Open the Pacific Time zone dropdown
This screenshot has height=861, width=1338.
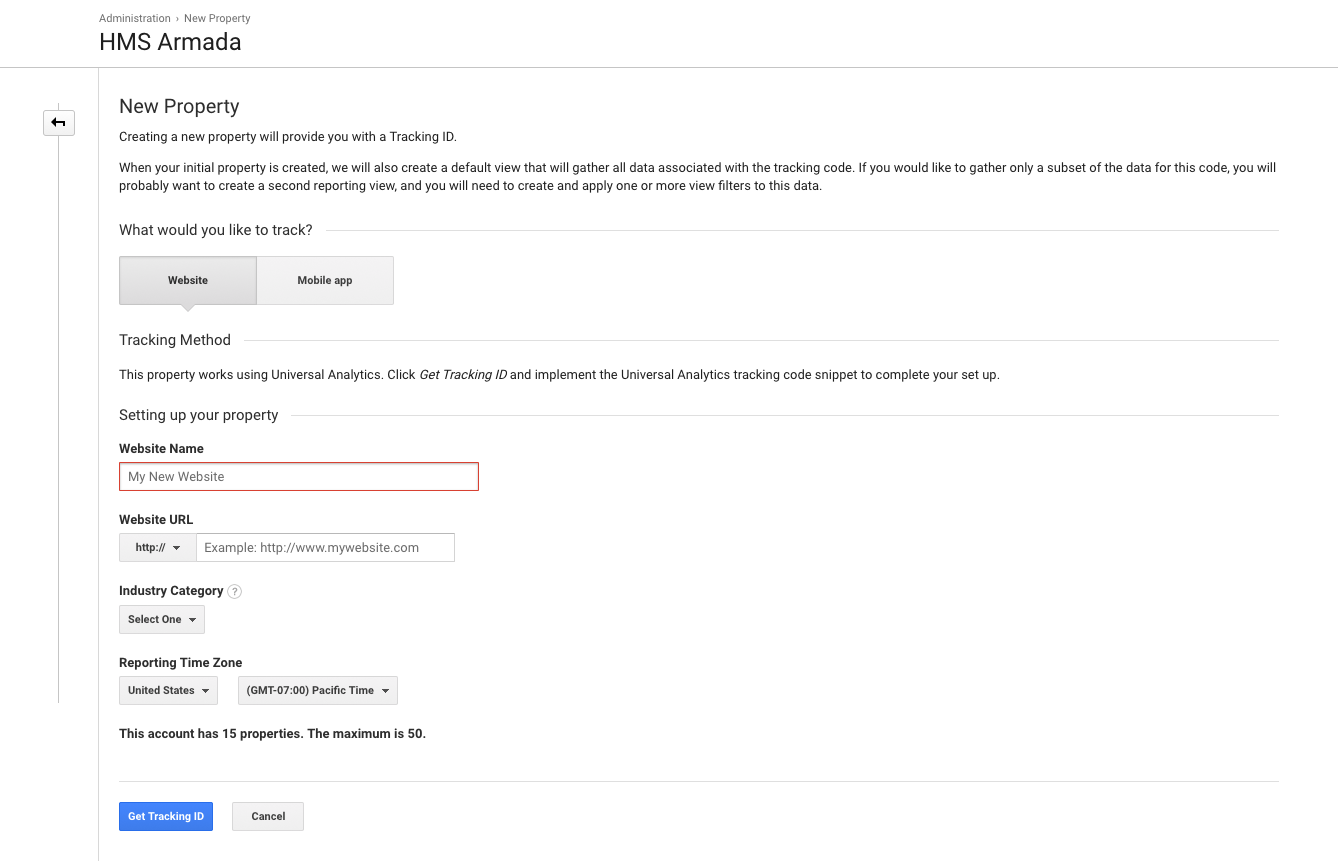pos(318,690)
